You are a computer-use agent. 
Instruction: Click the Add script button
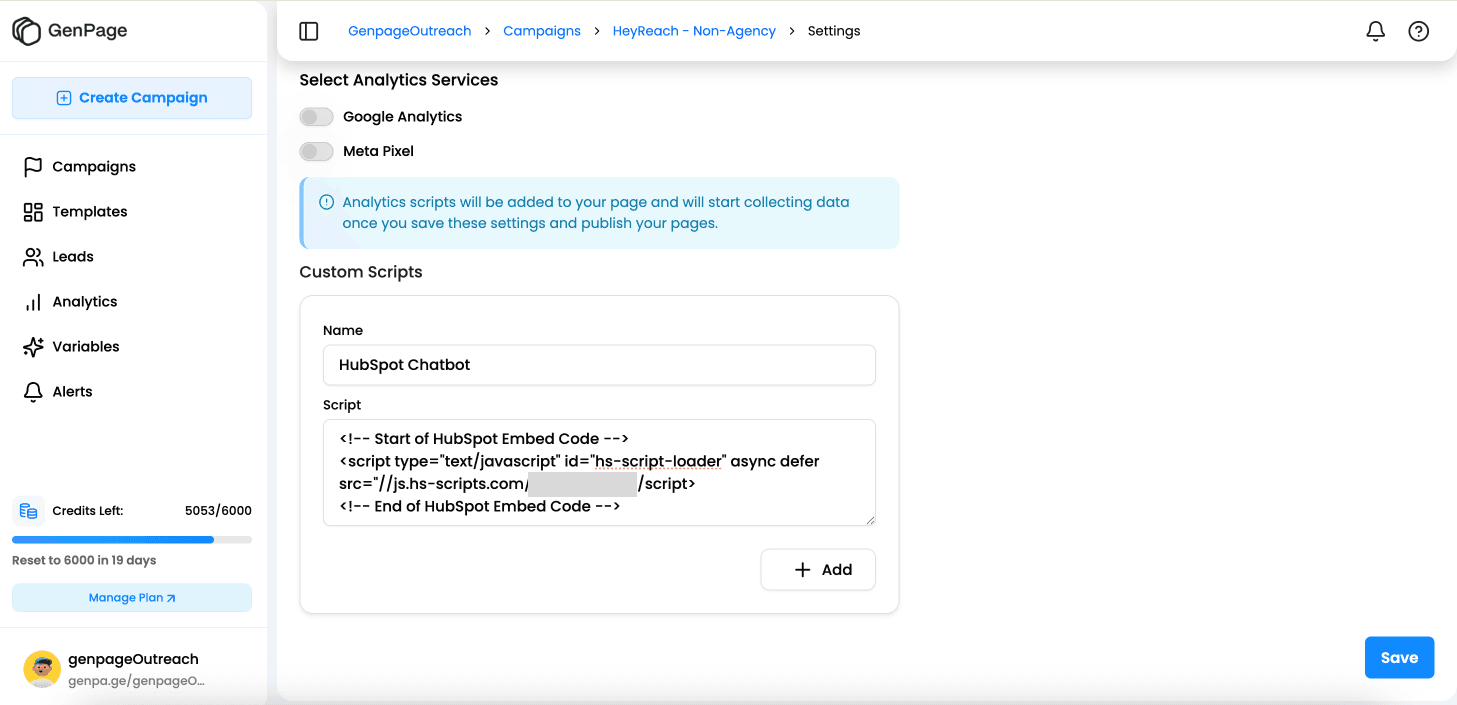[x=818, y=570]
